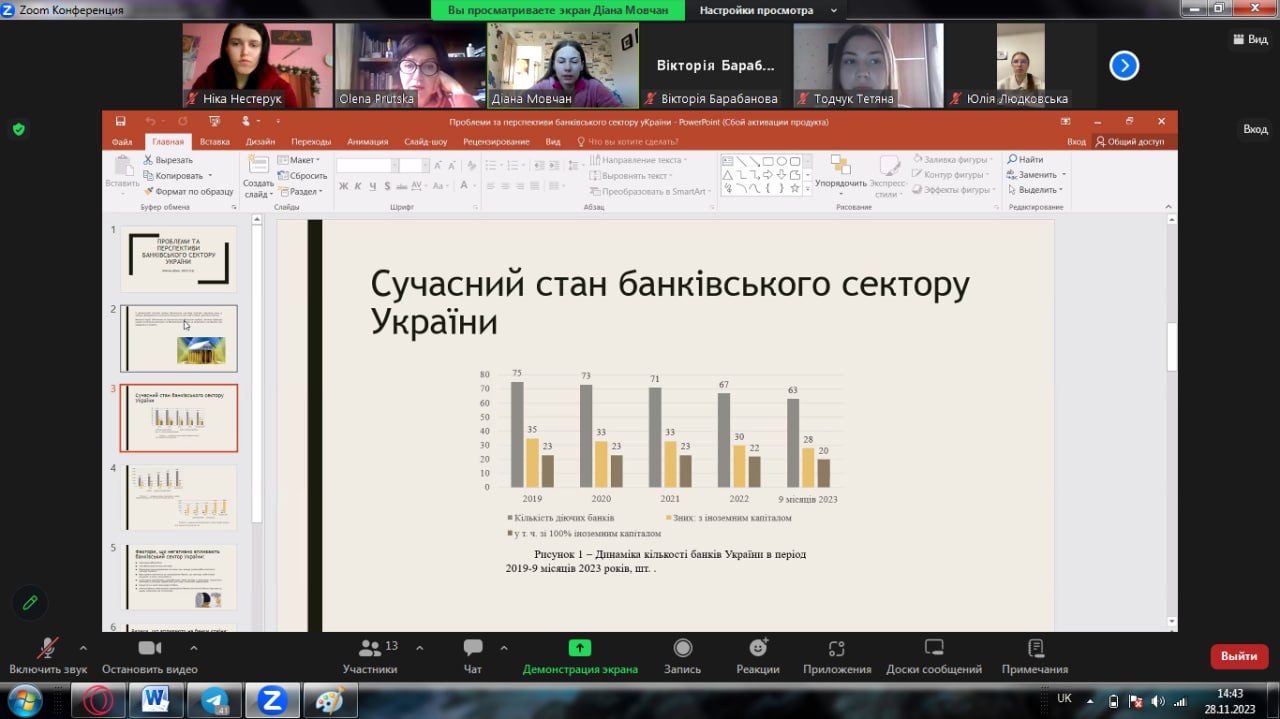Leave the meeting with Выйти button
The height and width of the screenshot is (719, 1280).
(1239, 656)
